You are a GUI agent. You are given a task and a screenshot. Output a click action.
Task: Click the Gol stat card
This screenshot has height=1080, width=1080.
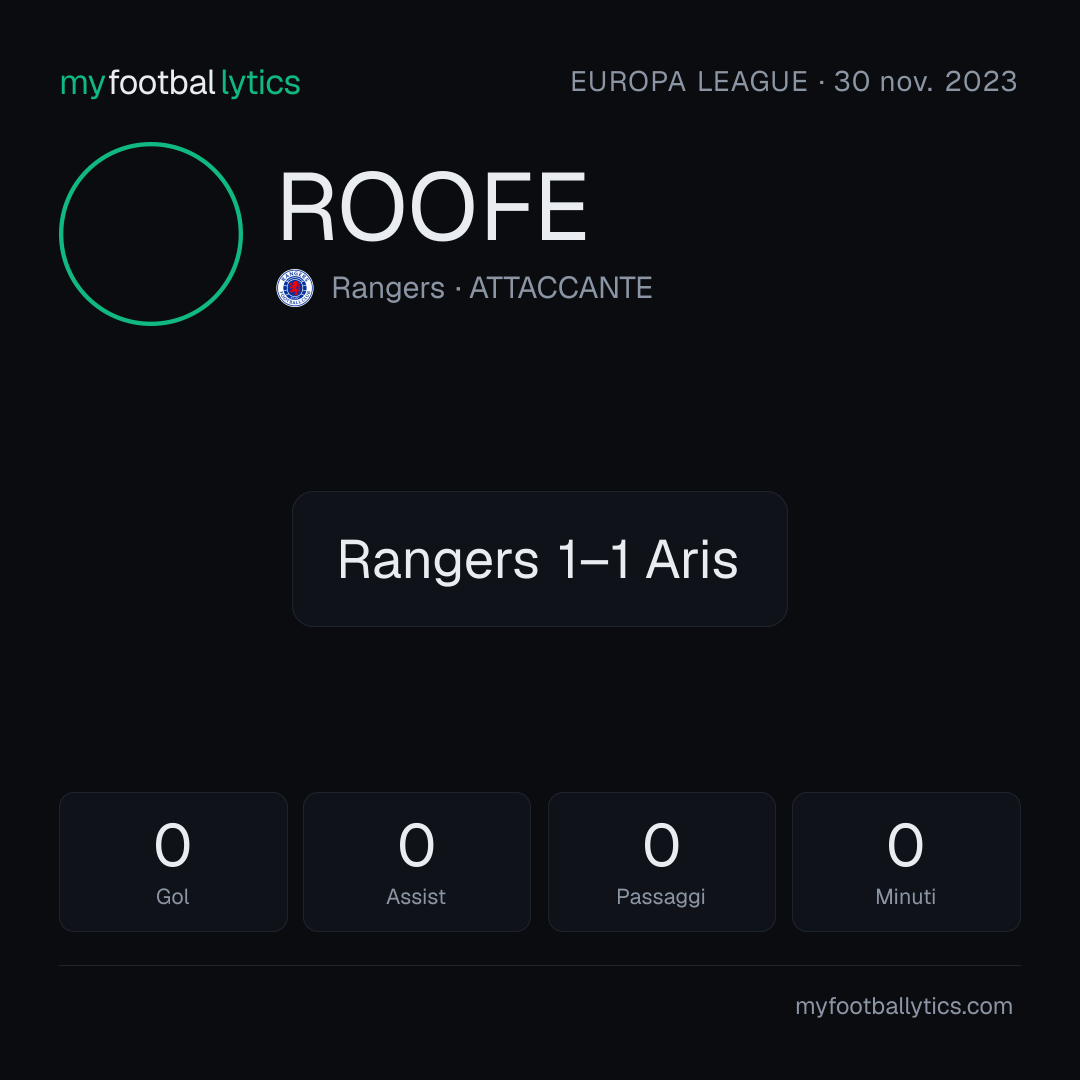(x=173, y=862)
